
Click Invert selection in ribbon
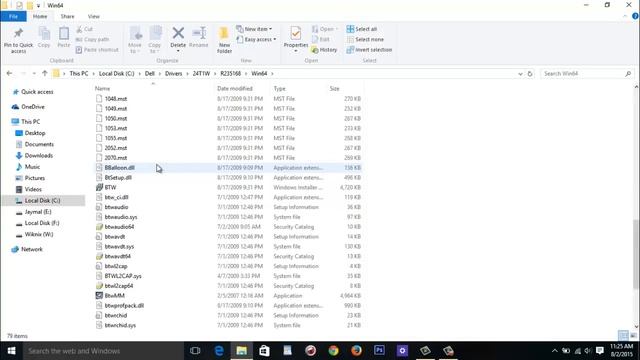(x=369, y=49)
